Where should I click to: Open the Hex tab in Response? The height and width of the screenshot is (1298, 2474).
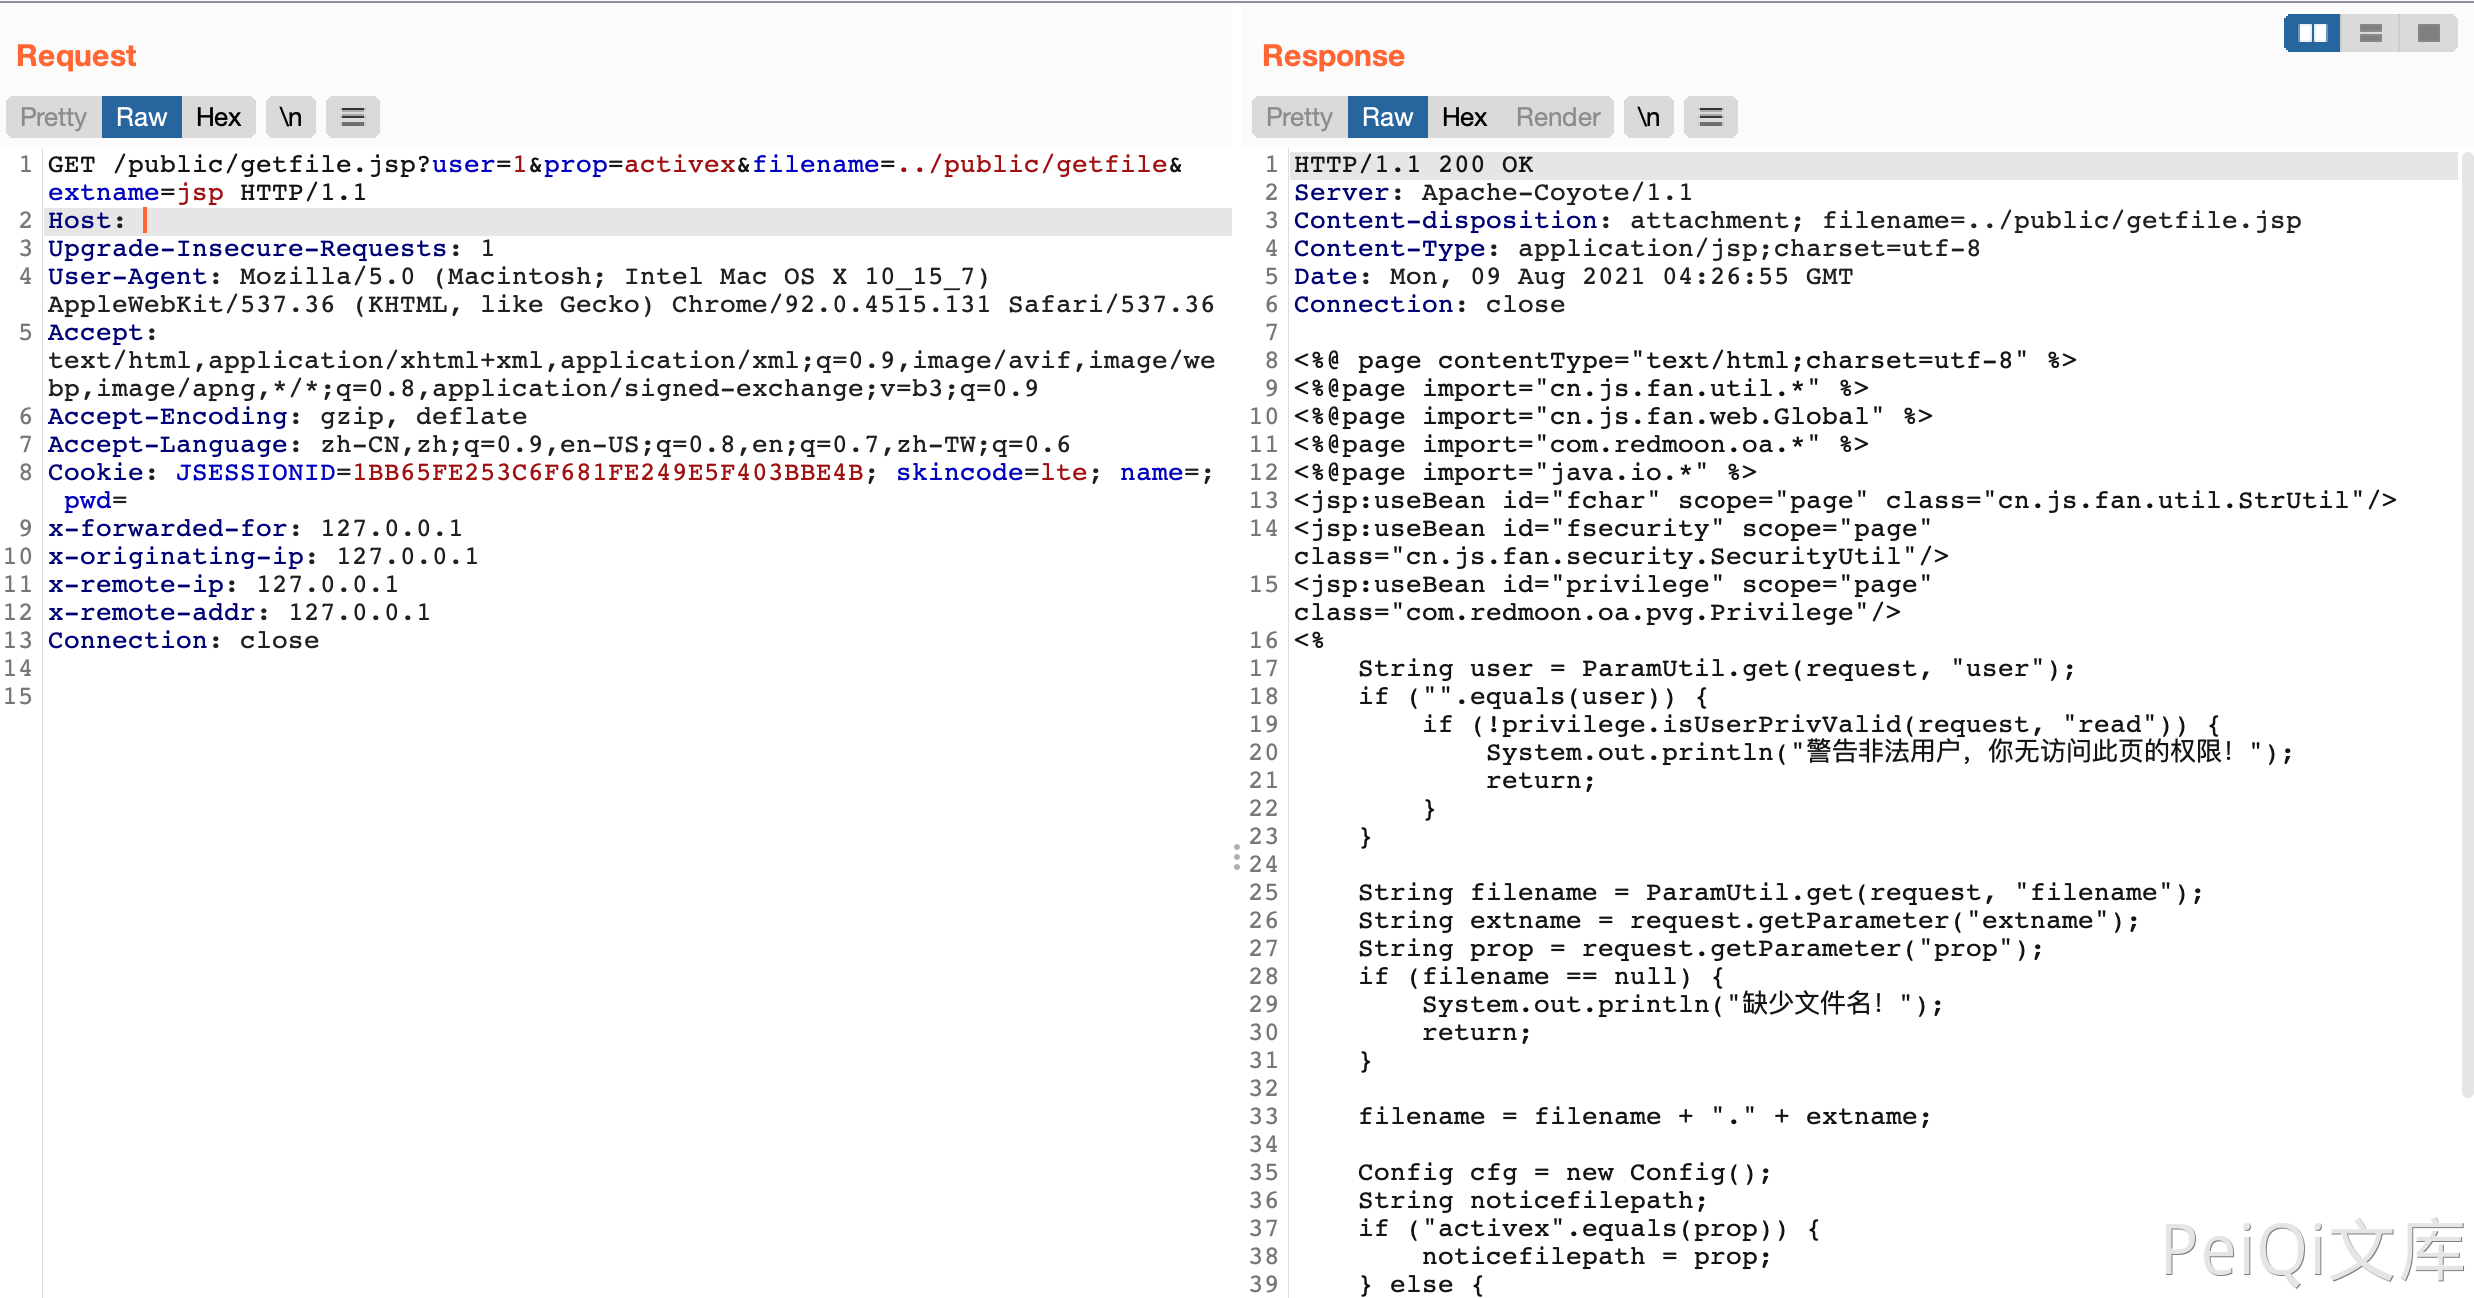(x=1464, y=117)
